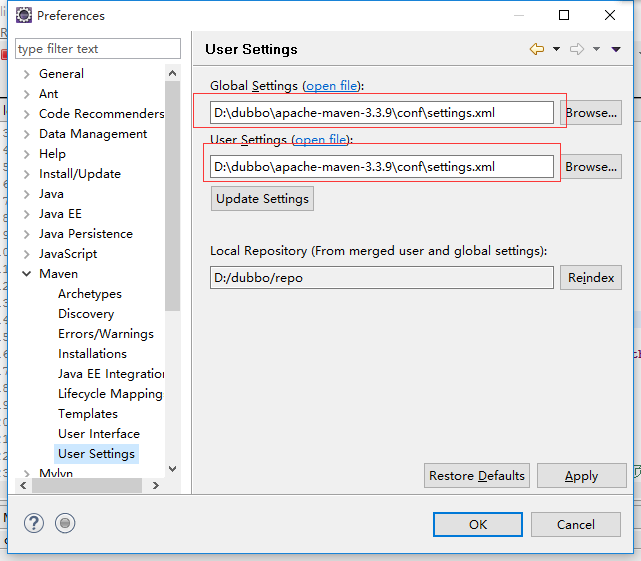
Task: Click the Update Settings button
Action: coord(262,199)
